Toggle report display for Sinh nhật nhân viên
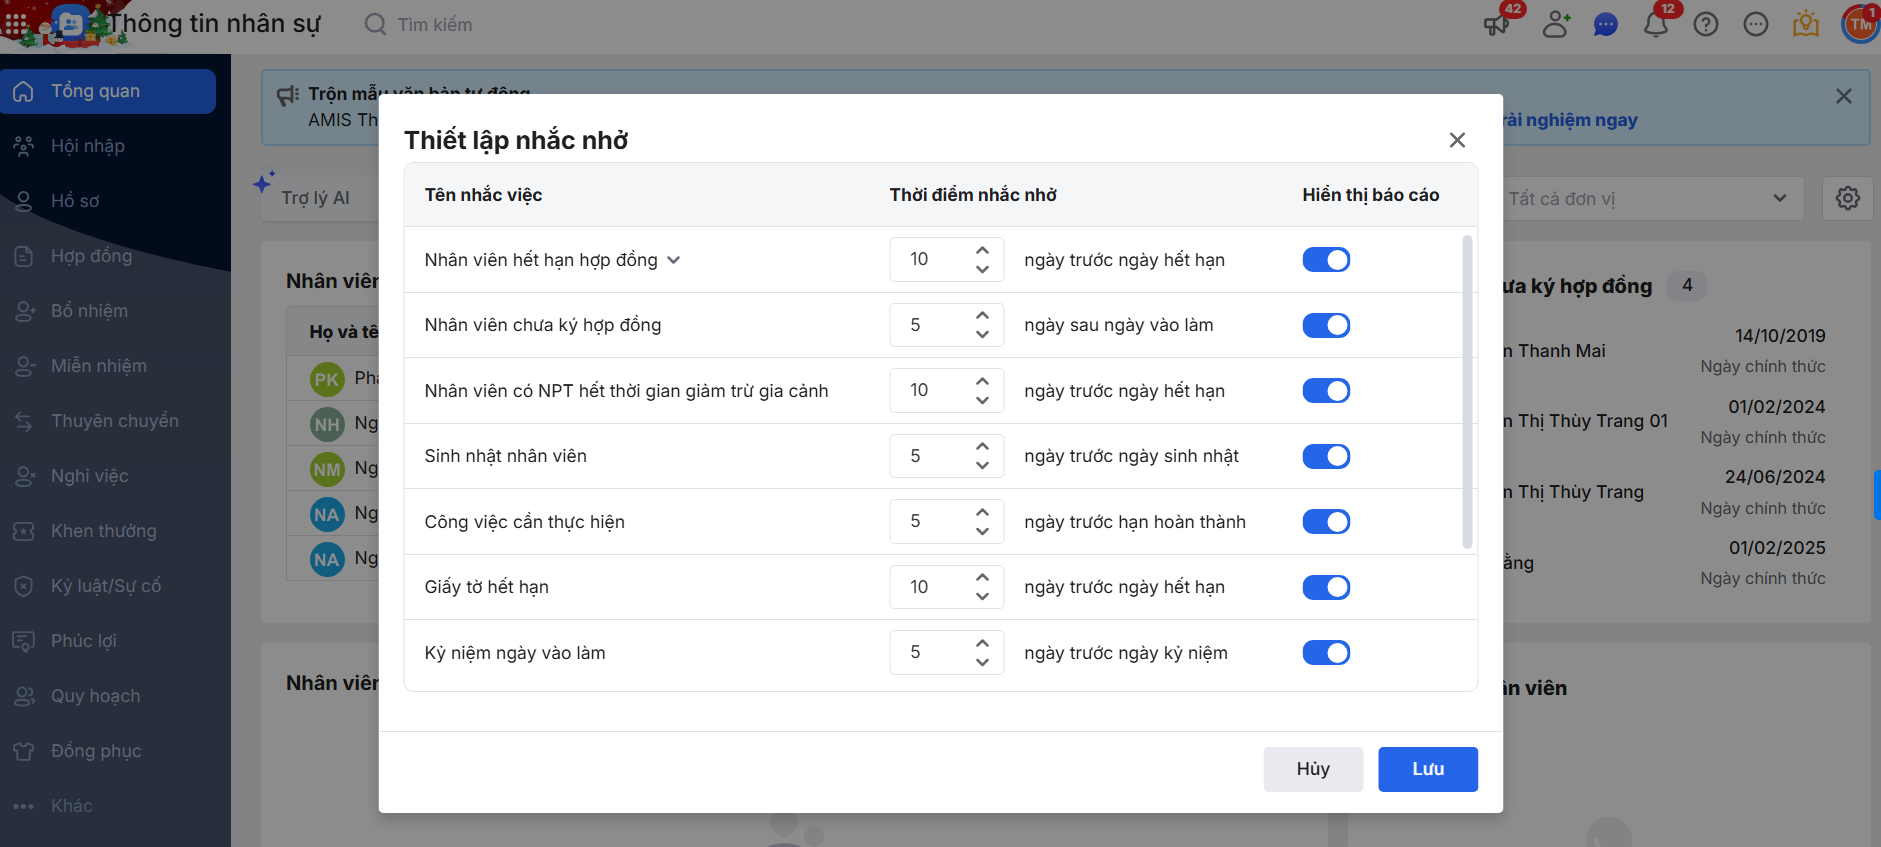 click(x=1325, y=456)
